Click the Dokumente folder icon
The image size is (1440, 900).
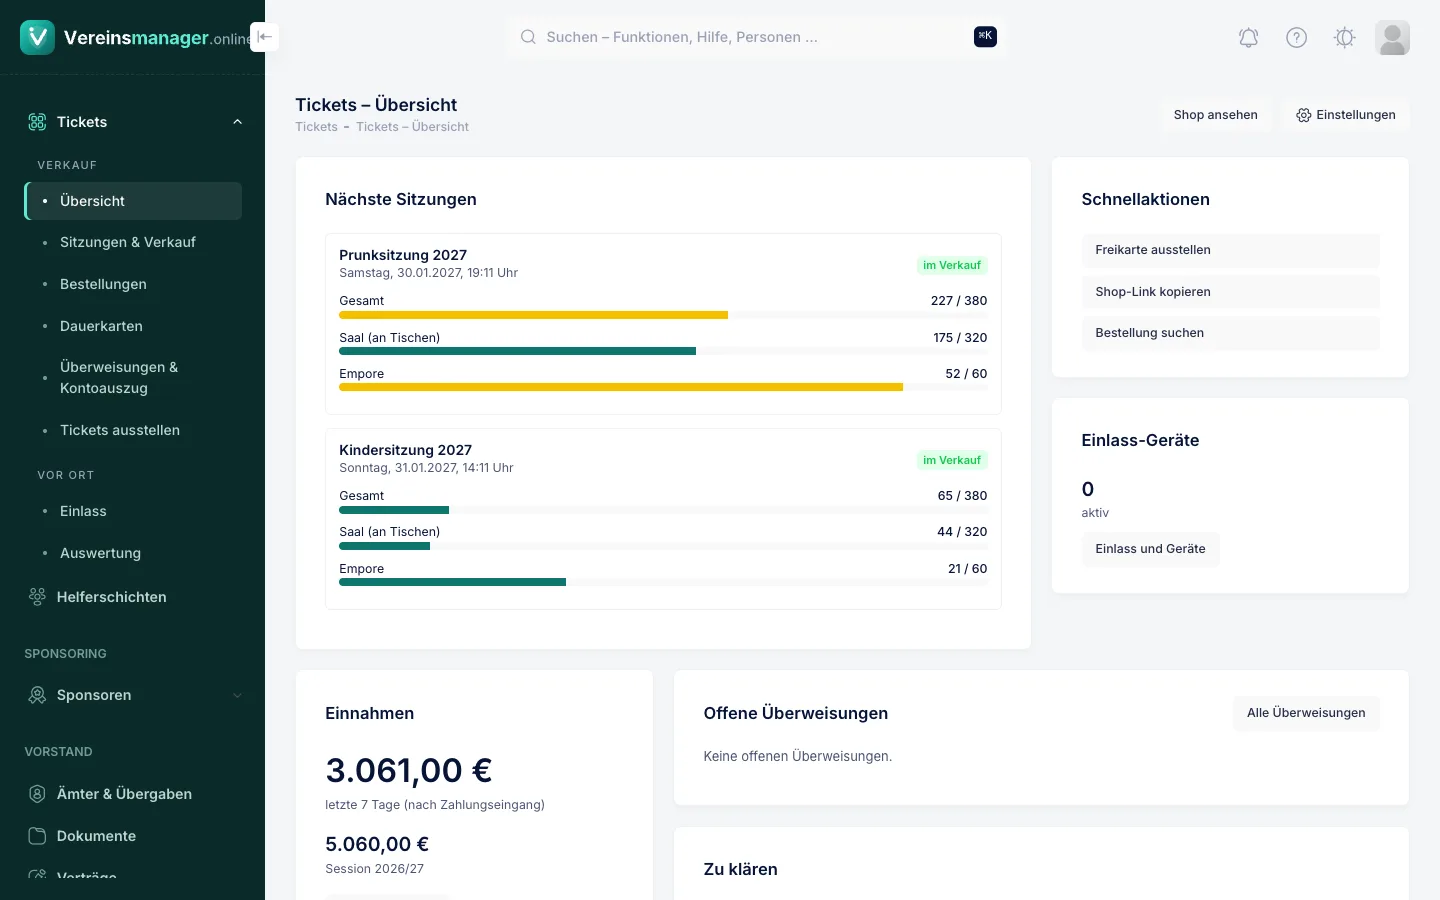coord(37,836)
